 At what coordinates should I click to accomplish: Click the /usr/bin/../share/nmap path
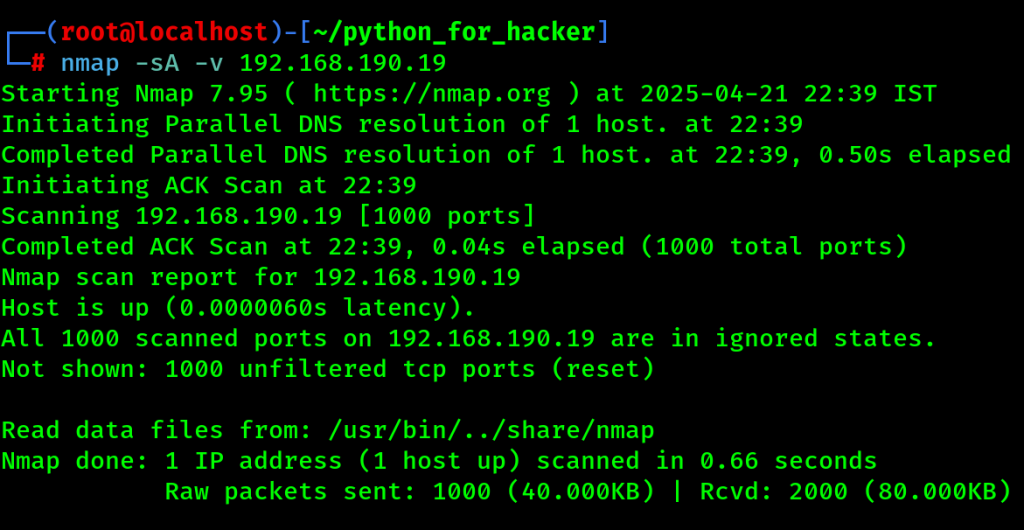click(491, 431)
